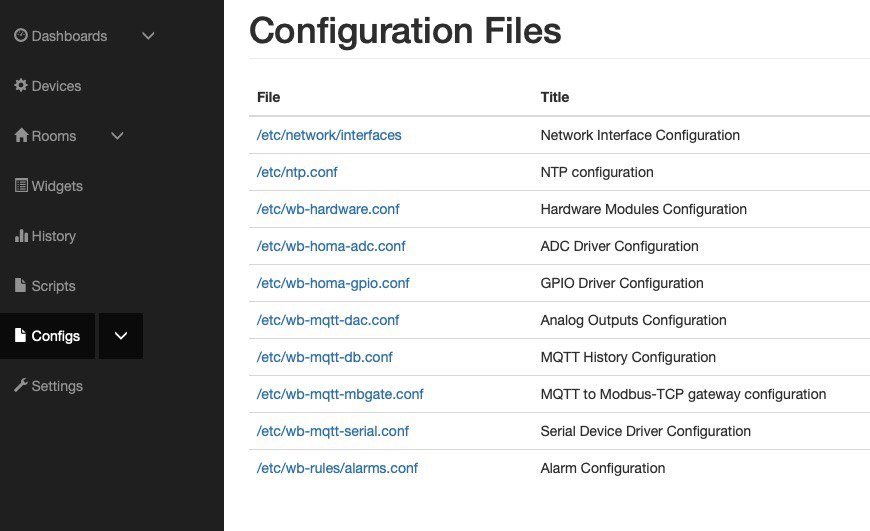Open /etc/wb-rules/alarms.conf link
The width and height of the screenshot is (870, 531).
tap(337, 468)
